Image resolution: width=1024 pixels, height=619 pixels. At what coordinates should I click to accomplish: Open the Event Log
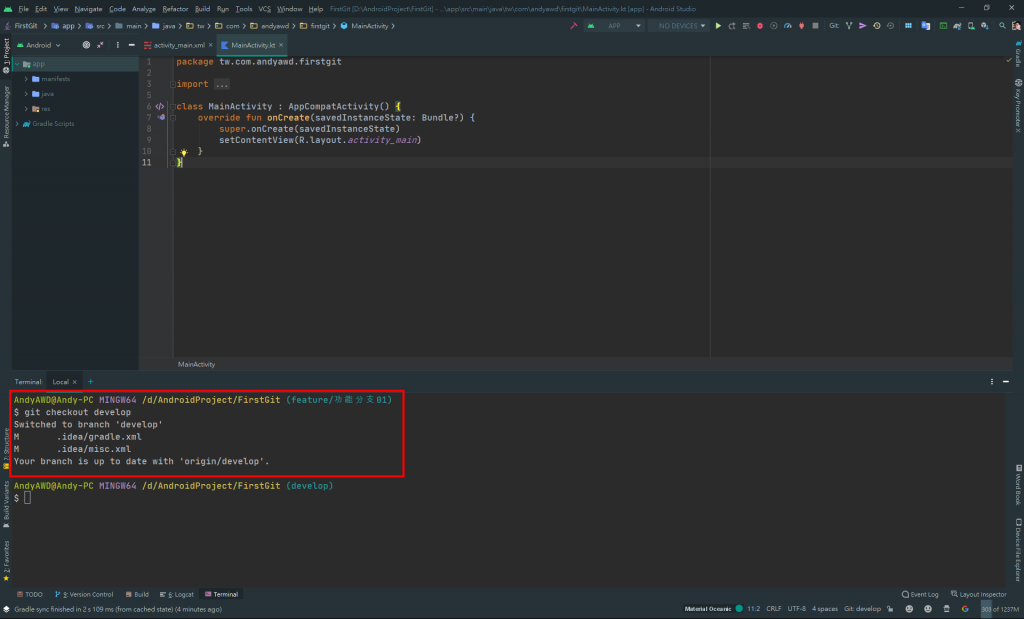920,595
